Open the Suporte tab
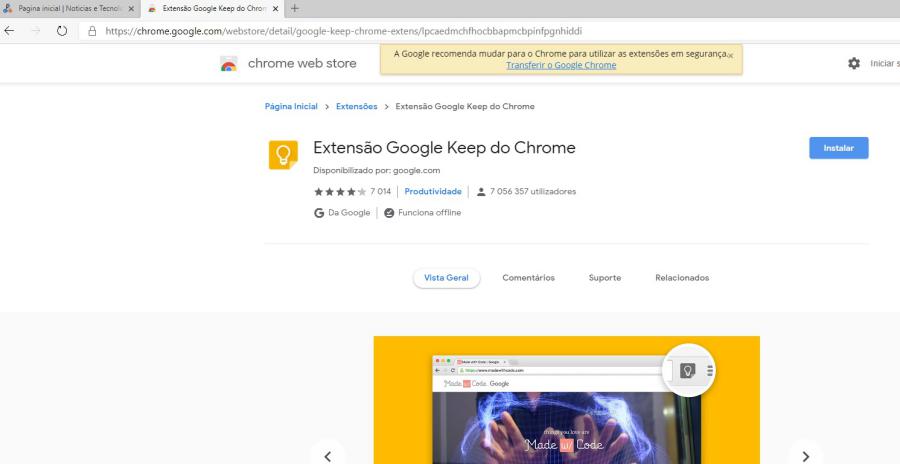The height and width of the screenshot is (464, 900). click(x=605, y=278)
